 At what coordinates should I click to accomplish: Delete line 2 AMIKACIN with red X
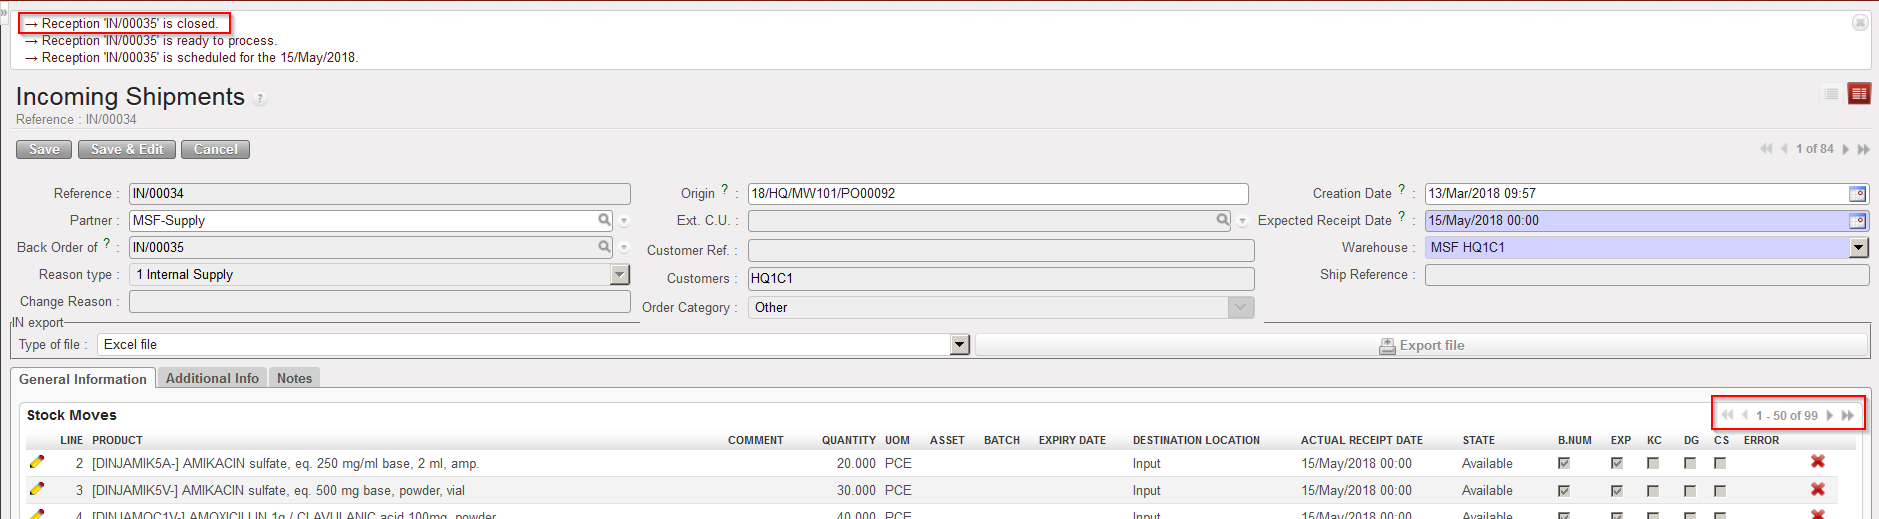(x=1817, y=462)
